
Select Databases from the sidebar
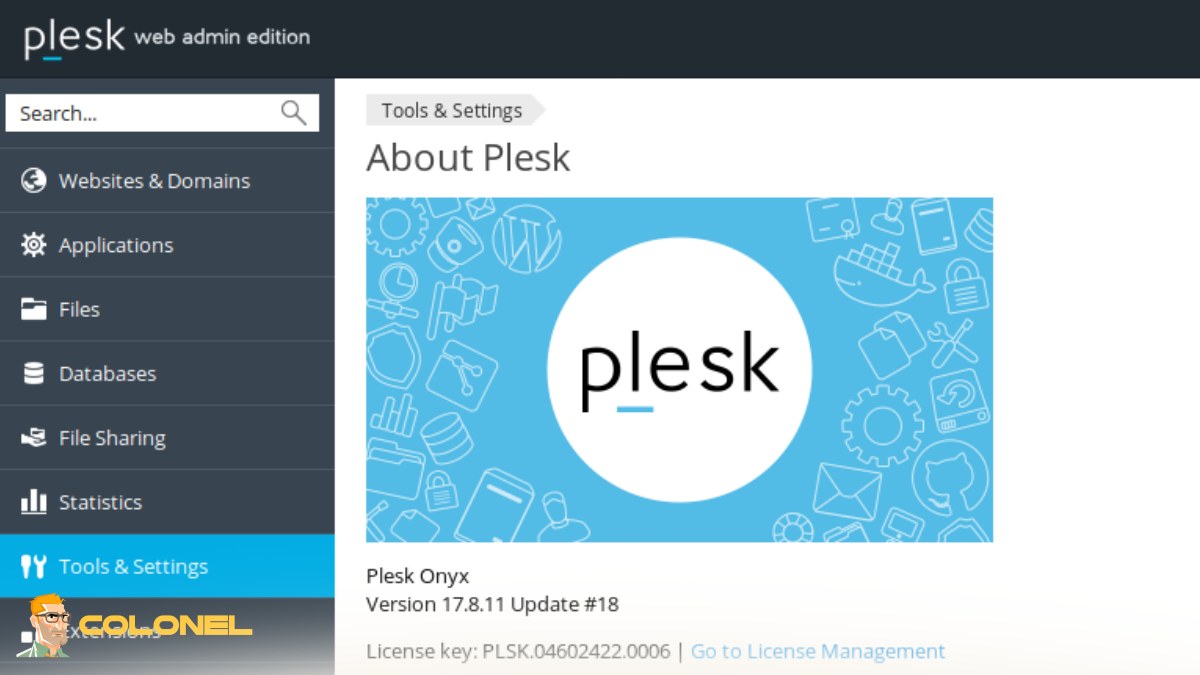tap(108, 373)
